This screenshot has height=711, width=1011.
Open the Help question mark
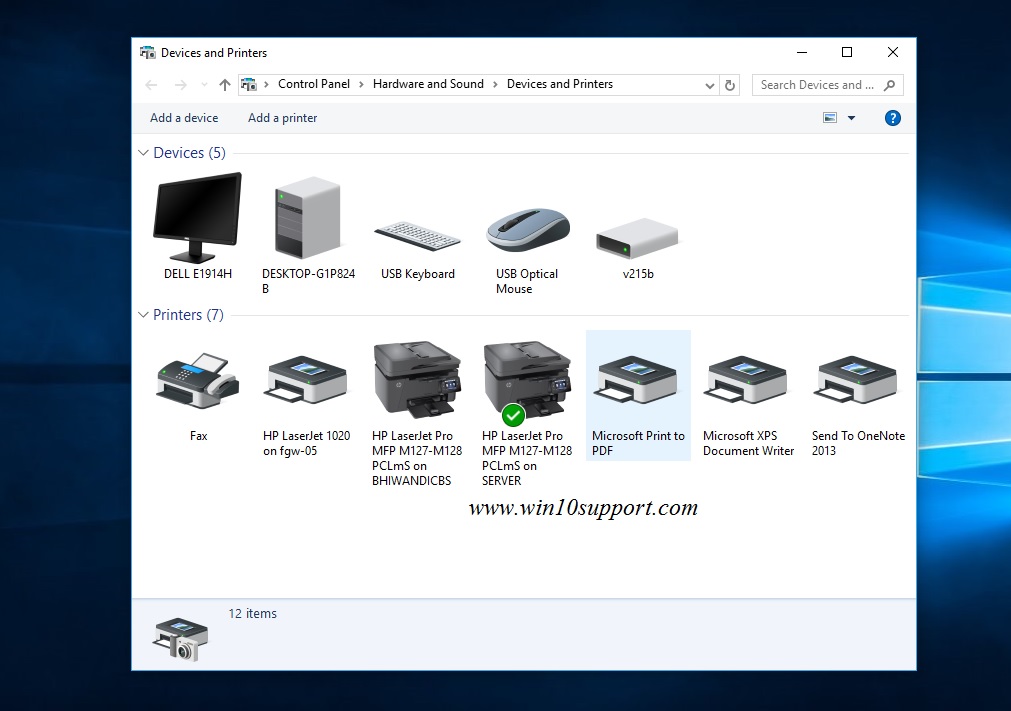(x=891, y=117)
